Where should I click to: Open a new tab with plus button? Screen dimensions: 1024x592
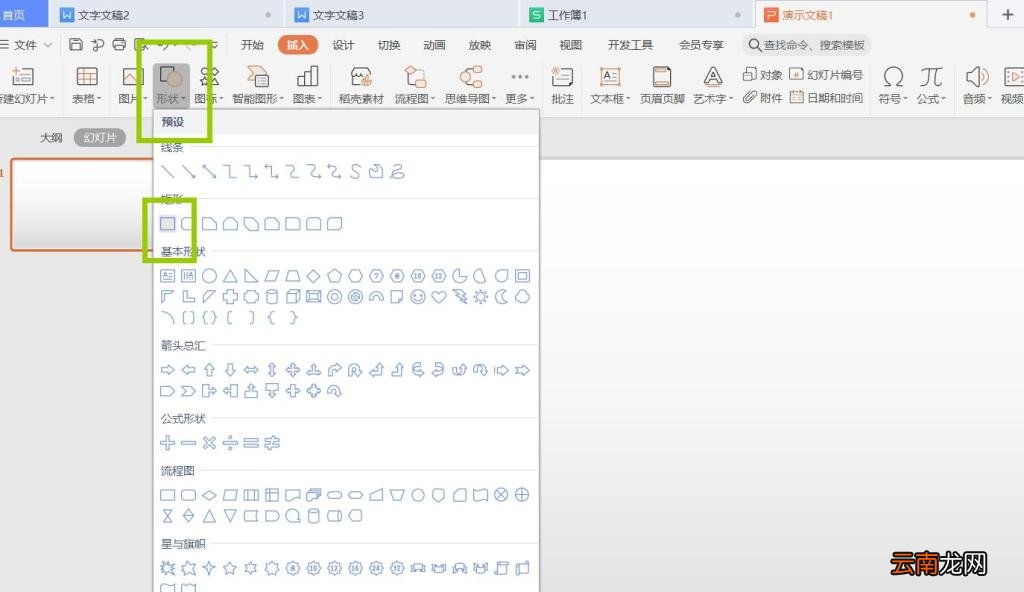(x=1008, y=14)
